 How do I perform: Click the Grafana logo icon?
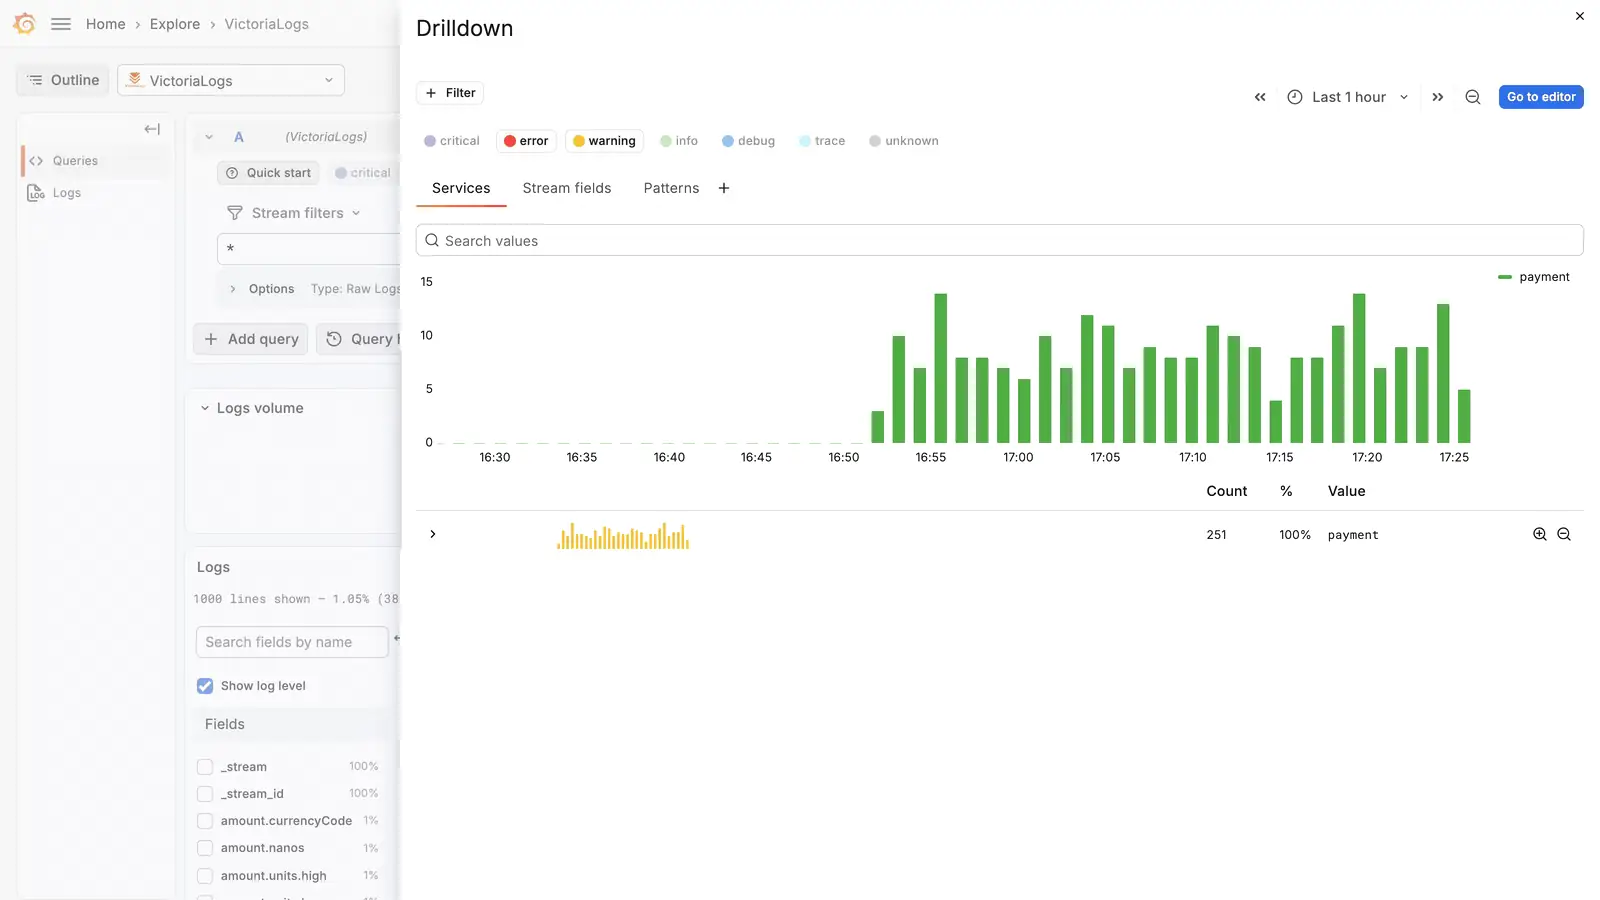(24, 24)
